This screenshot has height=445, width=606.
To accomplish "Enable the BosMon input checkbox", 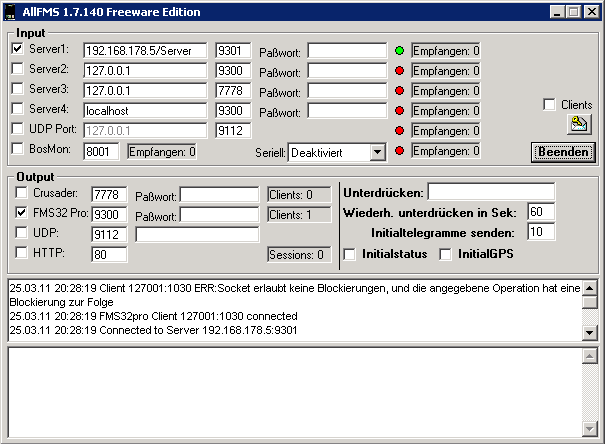I will pos(17,149).
